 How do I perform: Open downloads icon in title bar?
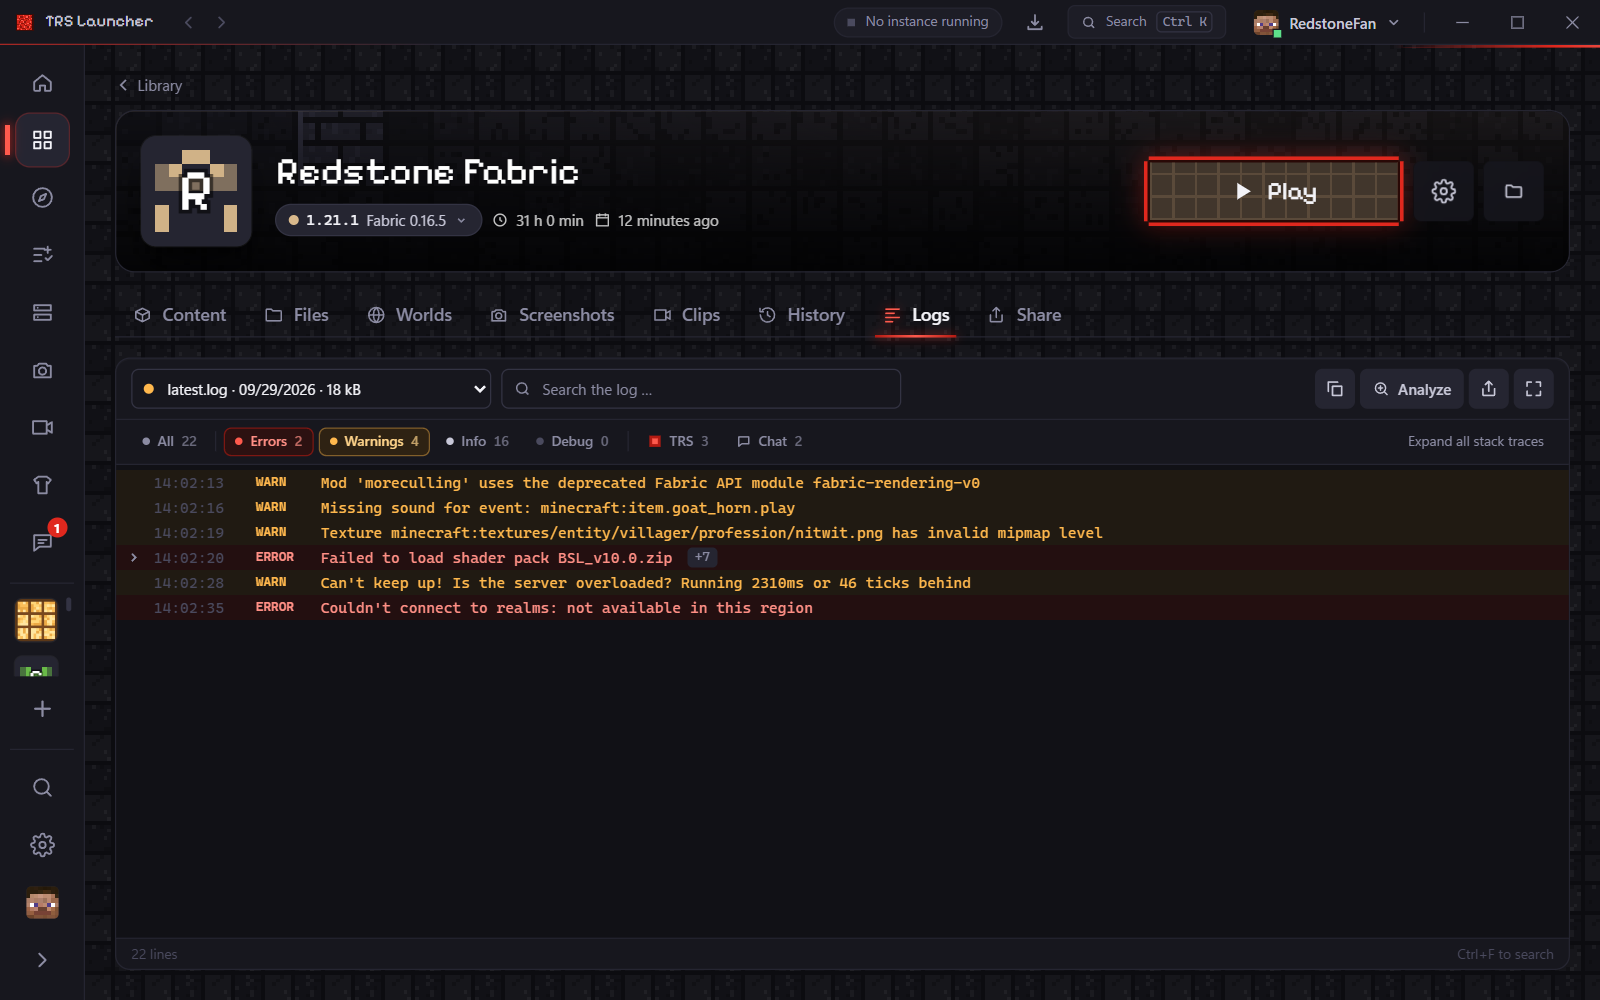[1035, 22]
